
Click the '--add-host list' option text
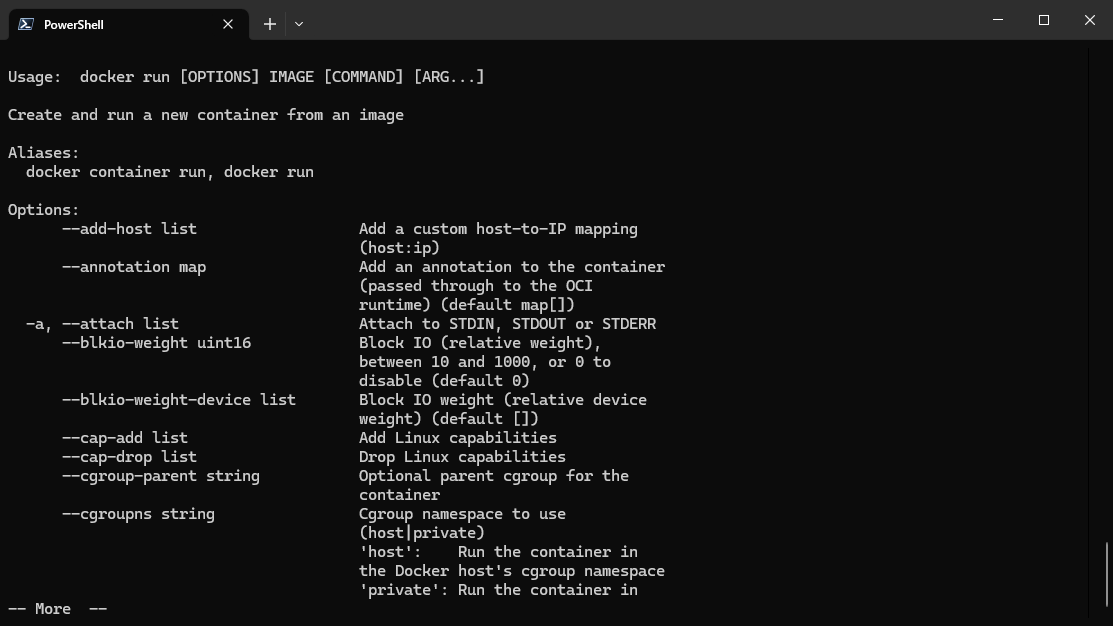[129, 229]
